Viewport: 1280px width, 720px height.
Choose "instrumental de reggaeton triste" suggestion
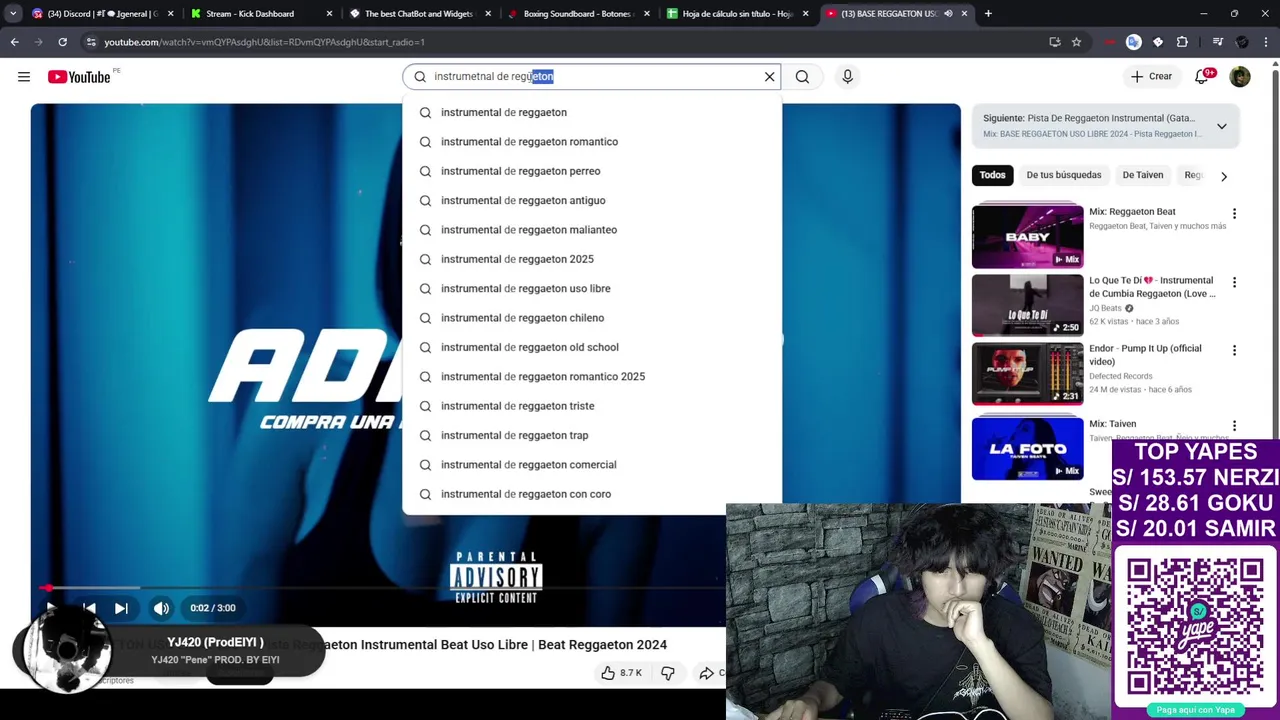(x=592, y=406)
